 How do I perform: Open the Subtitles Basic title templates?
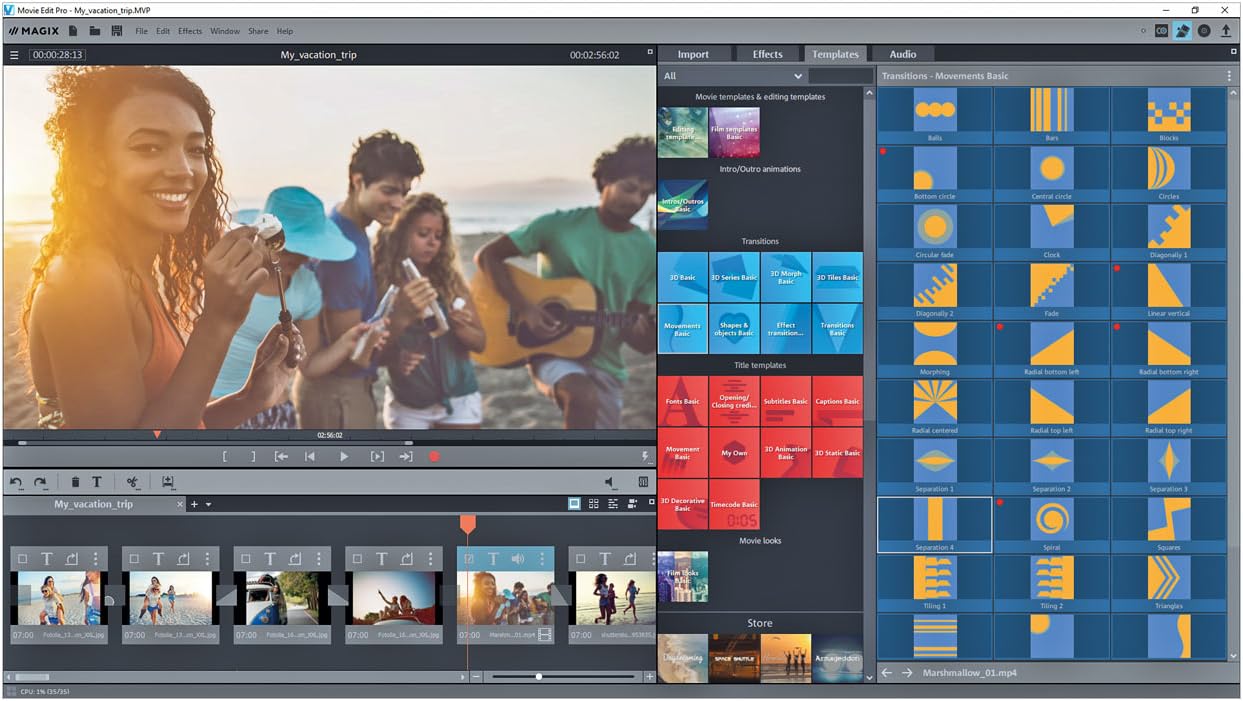(786, 401)
